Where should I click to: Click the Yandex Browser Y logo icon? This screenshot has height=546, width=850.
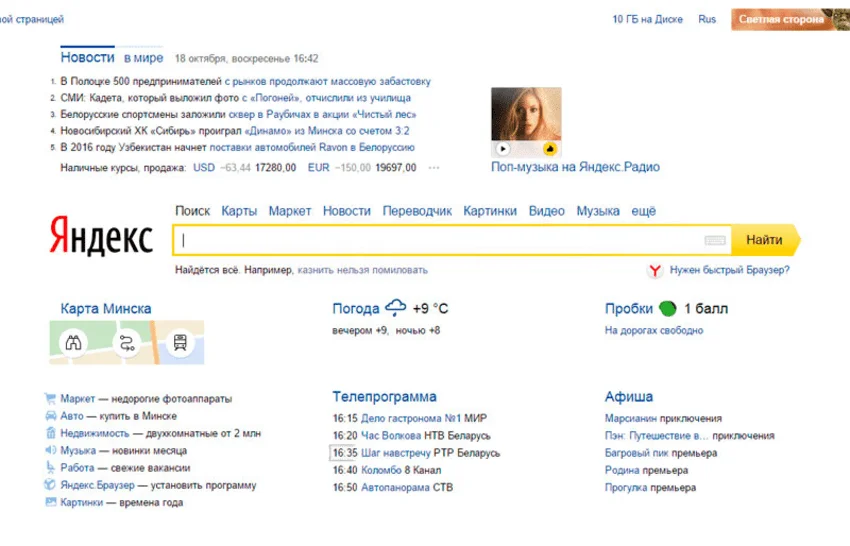[655, 270]
